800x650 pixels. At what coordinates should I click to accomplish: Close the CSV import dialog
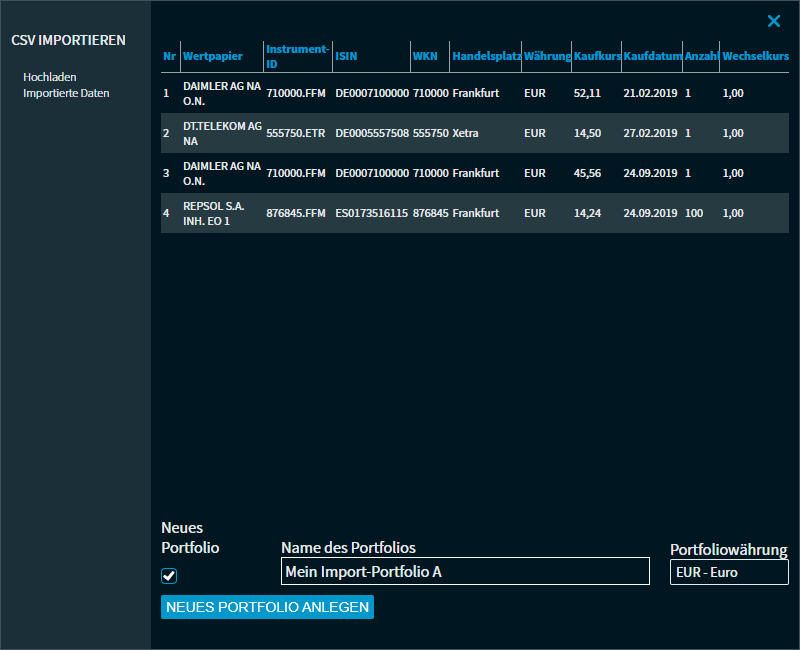click(773, 21)
